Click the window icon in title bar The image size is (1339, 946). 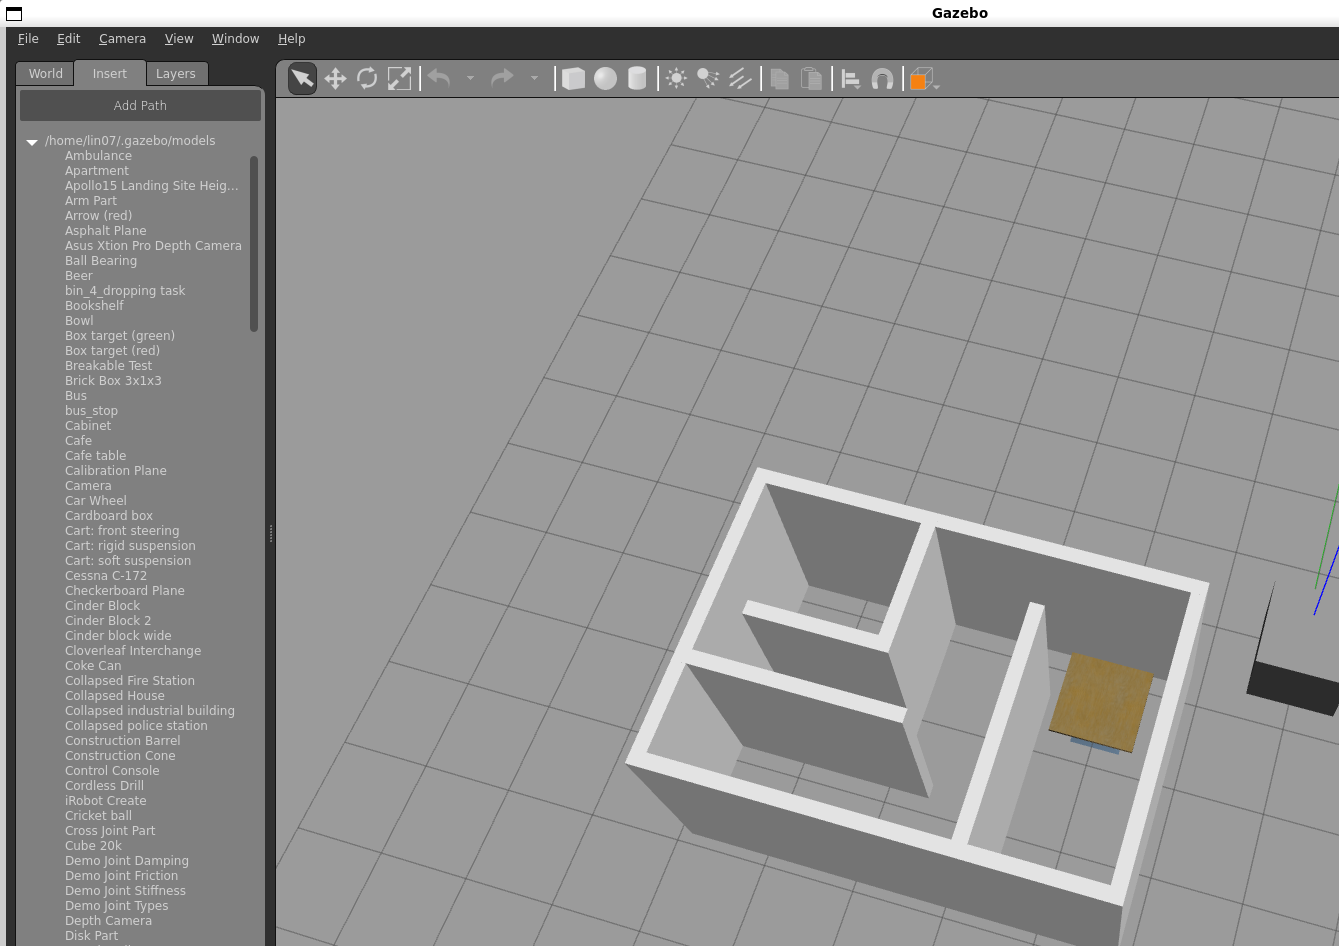(x=14, y=13)
